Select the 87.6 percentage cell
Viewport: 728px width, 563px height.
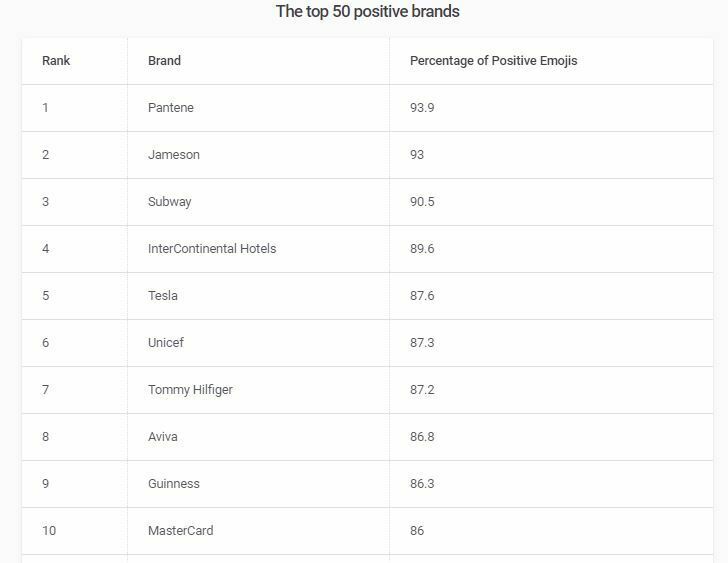[x=422, y=296]
